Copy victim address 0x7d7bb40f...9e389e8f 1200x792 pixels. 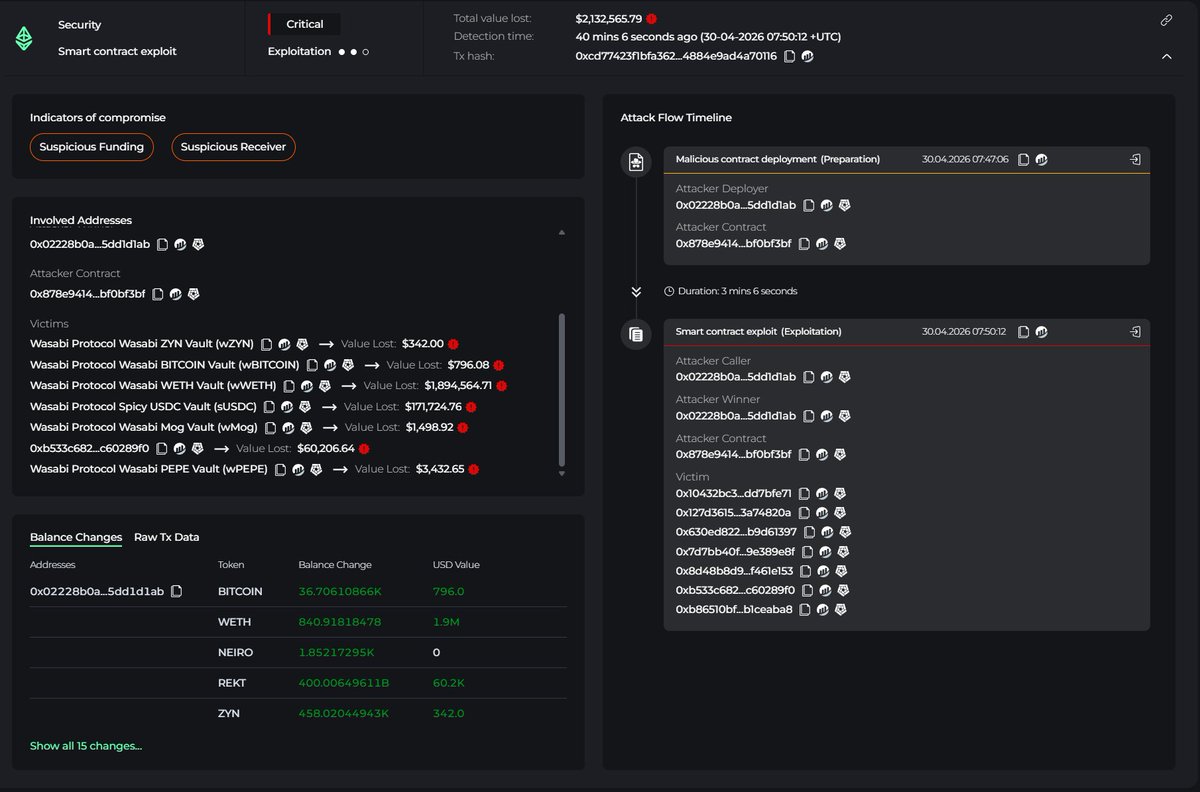808,551
